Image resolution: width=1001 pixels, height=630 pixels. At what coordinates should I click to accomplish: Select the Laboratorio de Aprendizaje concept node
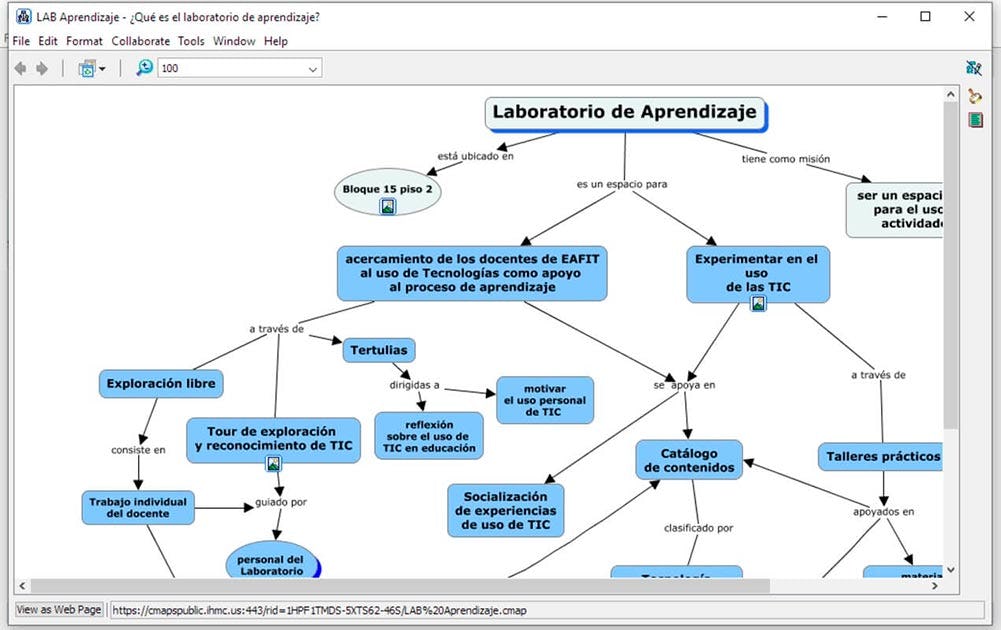tap(623, 112)
